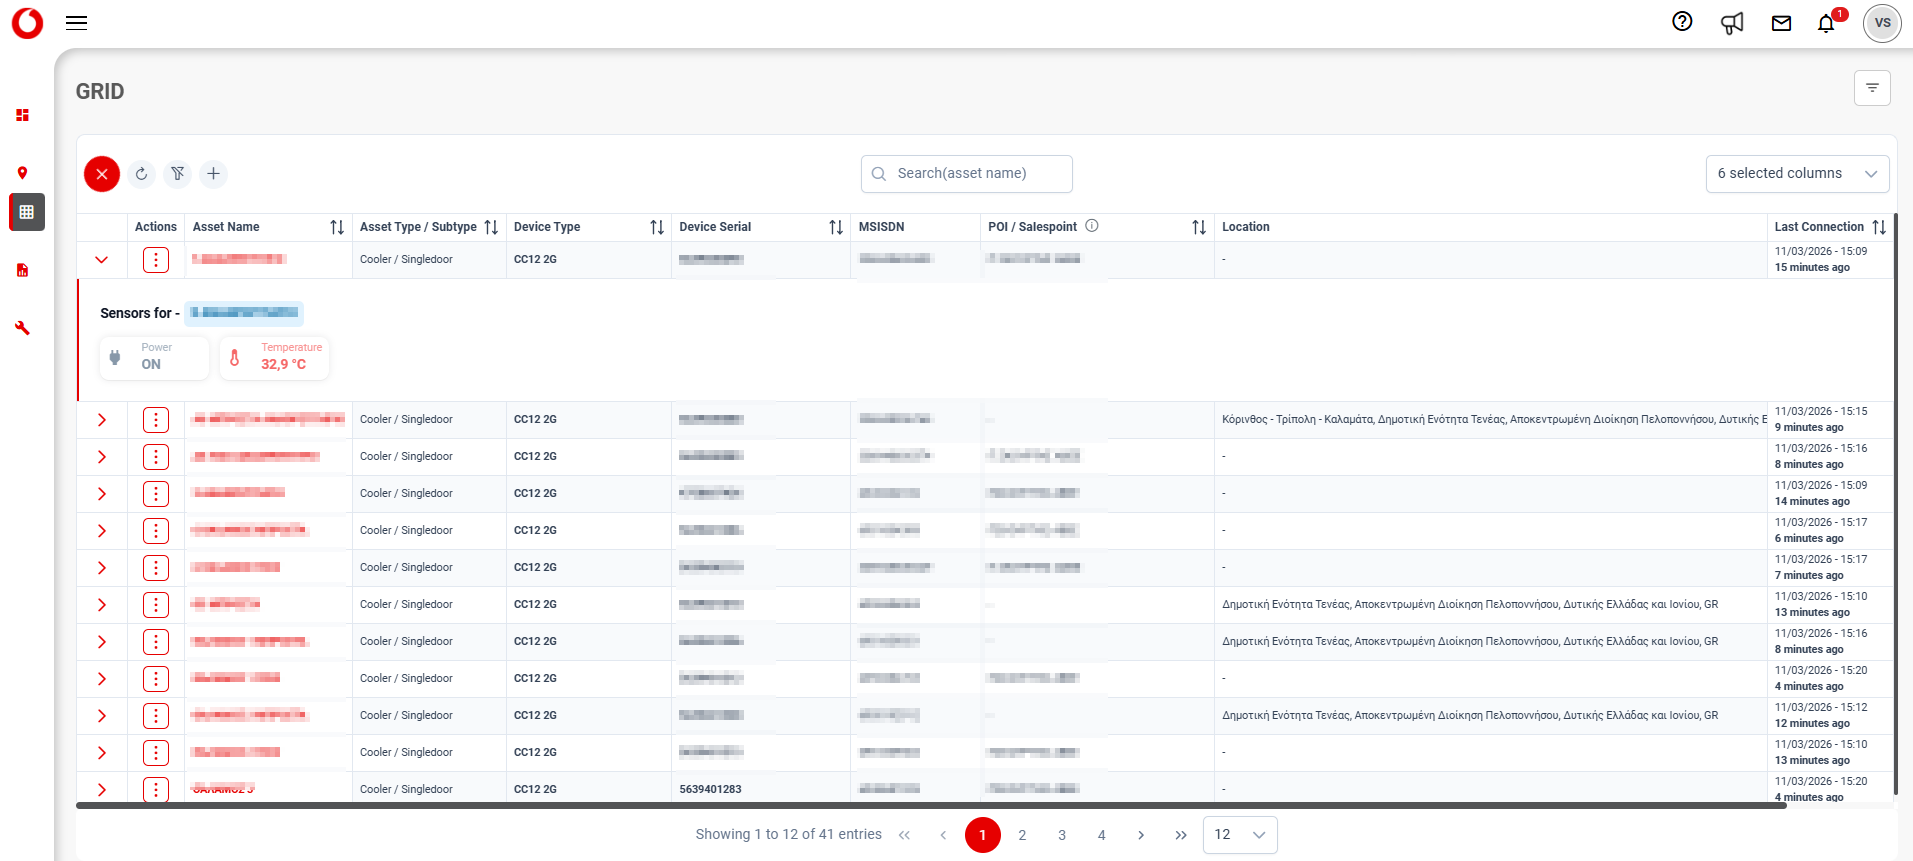This screenshot has width=1913, height=861.
Task: Sort by Device Serial column
Action: tap(836, 227)
